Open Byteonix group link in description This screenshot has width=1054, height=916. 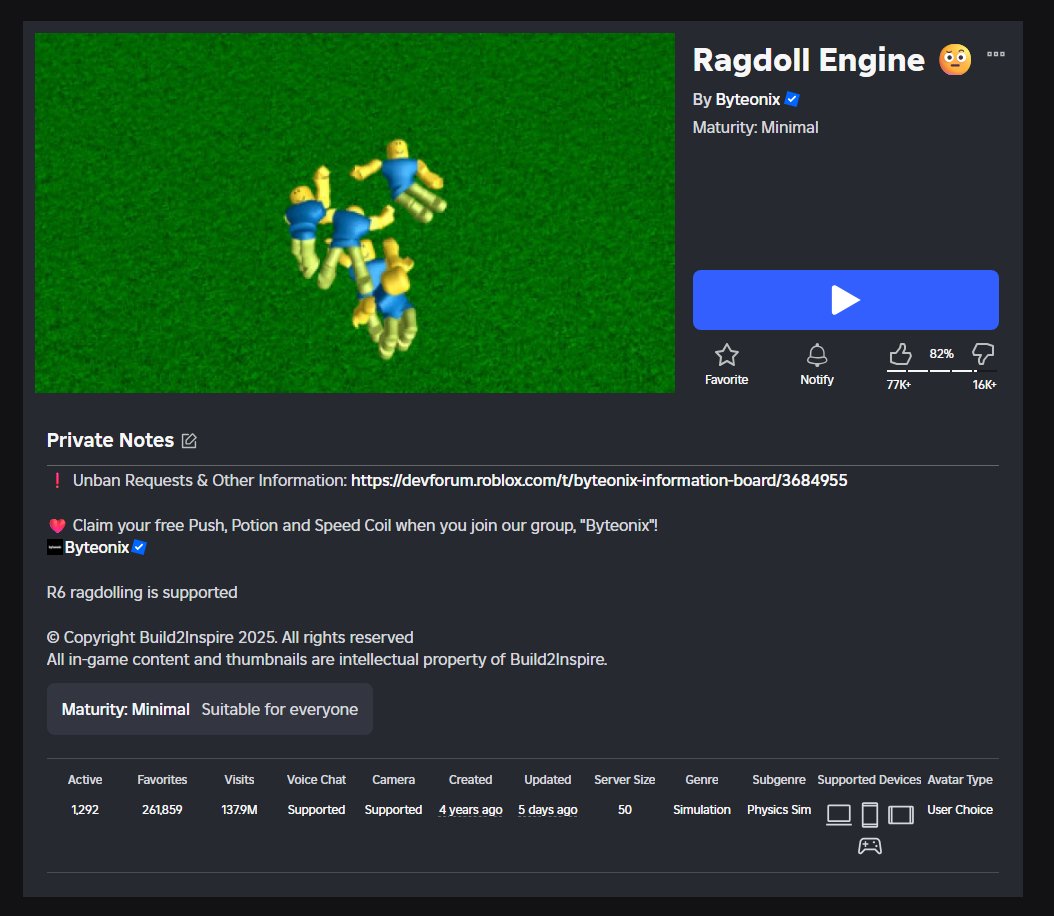pos(96,548)
